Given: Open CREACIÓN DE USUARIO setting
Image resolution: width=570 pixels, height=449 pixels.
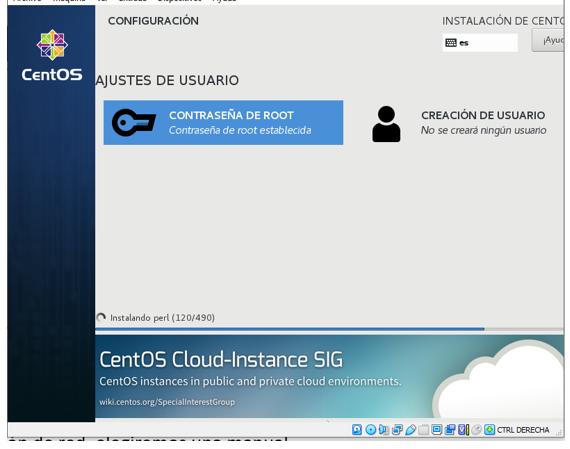Looking at the screenshot, I should [x=460, y=124].
